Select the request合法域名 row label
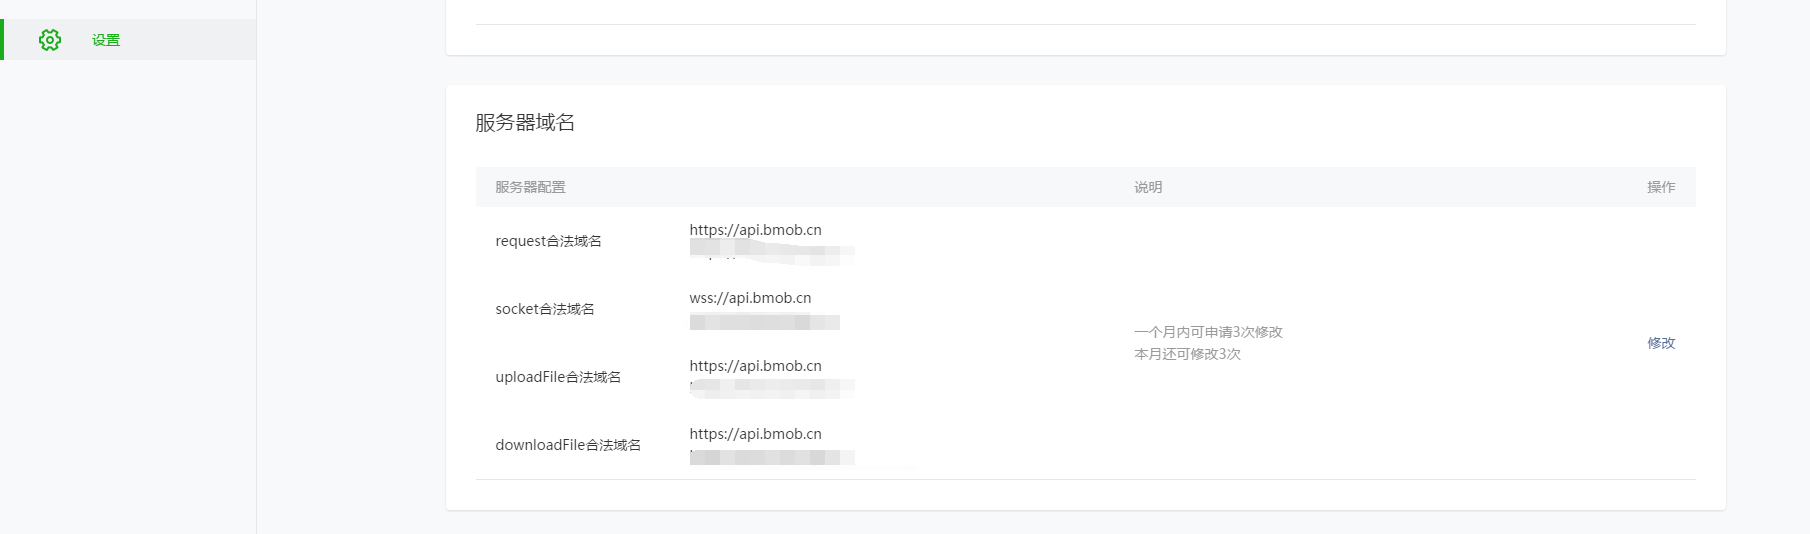 [x=548, y=241]
